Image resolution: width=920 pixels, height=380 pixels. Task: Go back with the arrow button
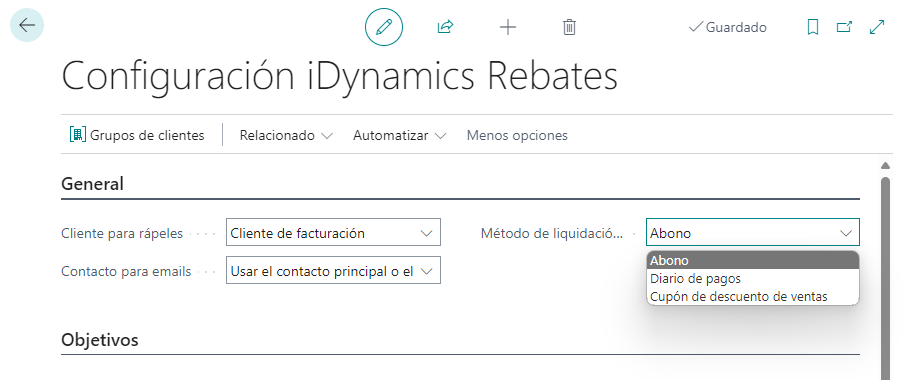[27, 25]
